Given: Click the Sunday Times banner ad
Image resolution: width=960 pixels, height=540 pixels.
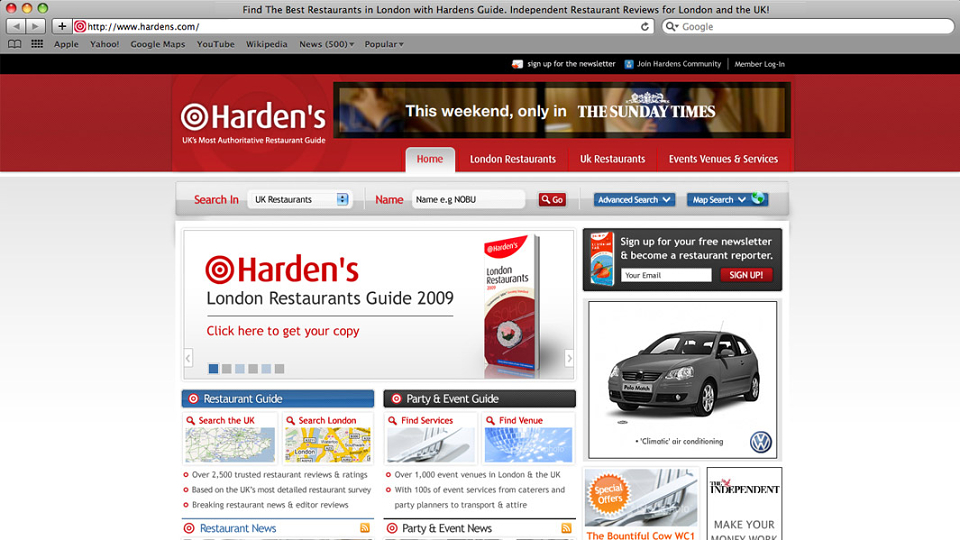Looking at the screenshot, I should 562,110.
